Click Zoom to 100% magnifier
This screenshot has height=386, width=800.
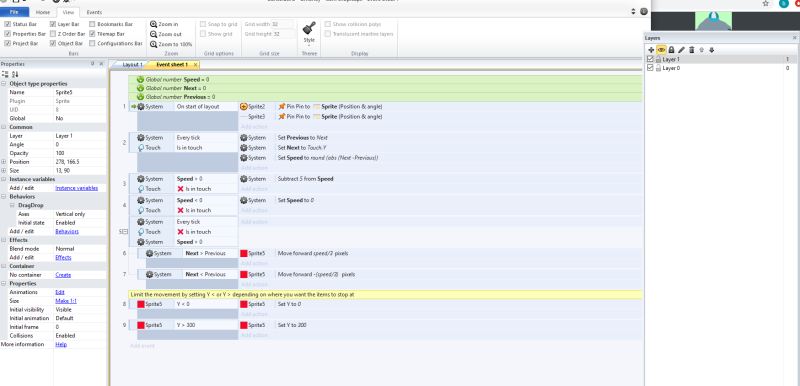[x=153, y=44]
